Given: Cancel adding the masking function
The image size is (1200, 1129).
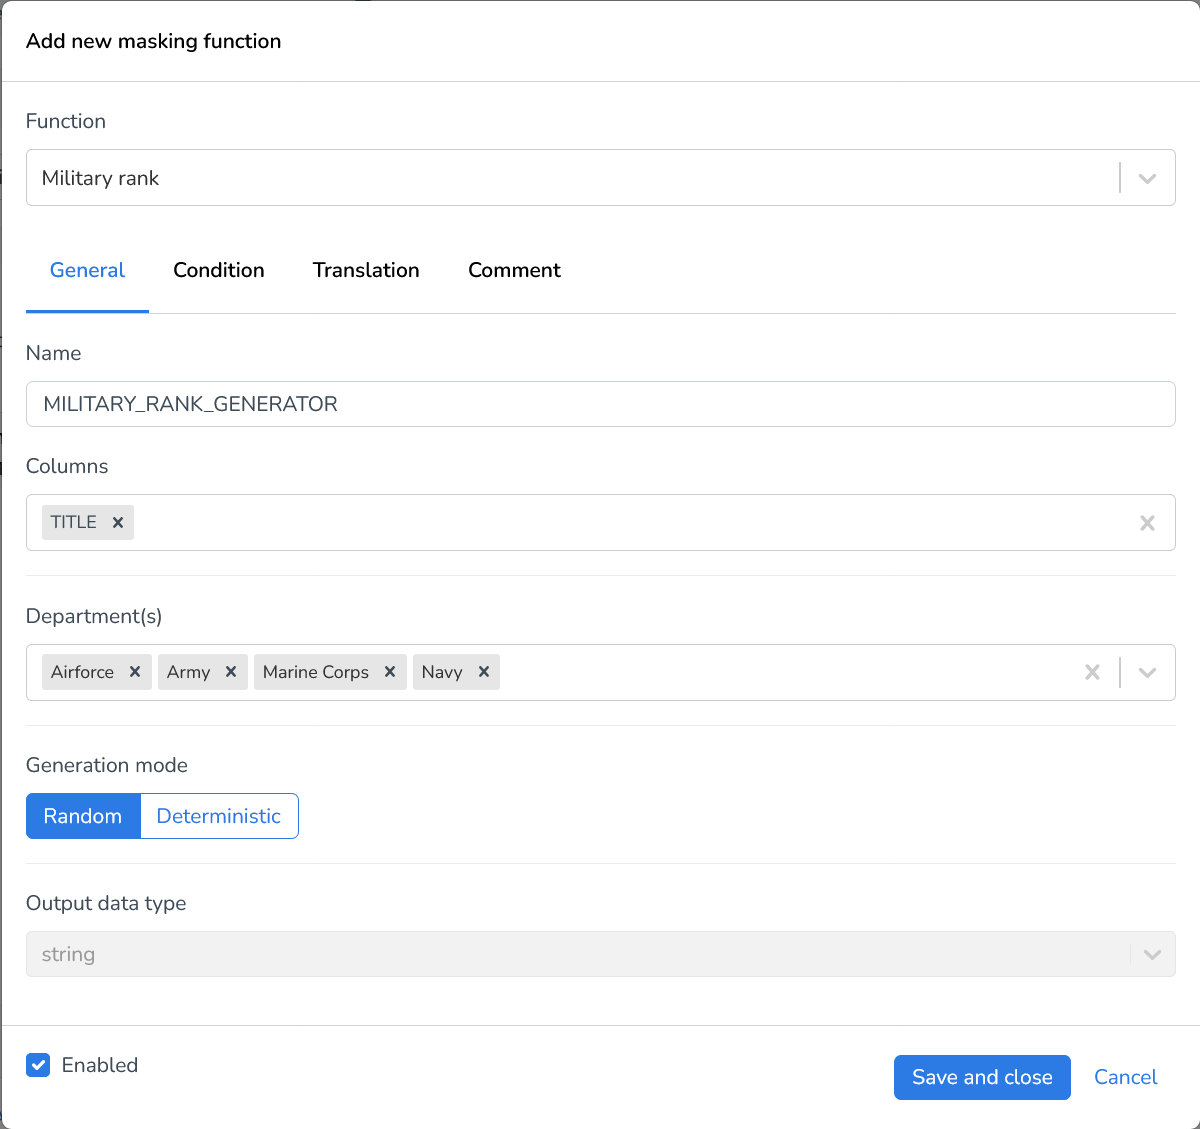Looking at the screenshot, I should point(1125,1077).
